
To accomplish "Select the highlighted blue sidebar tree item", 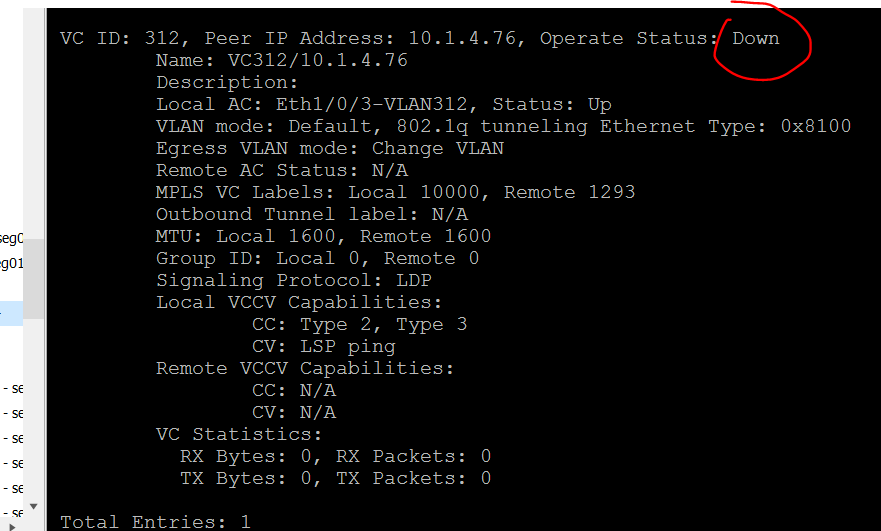I will tap(11, 314).
